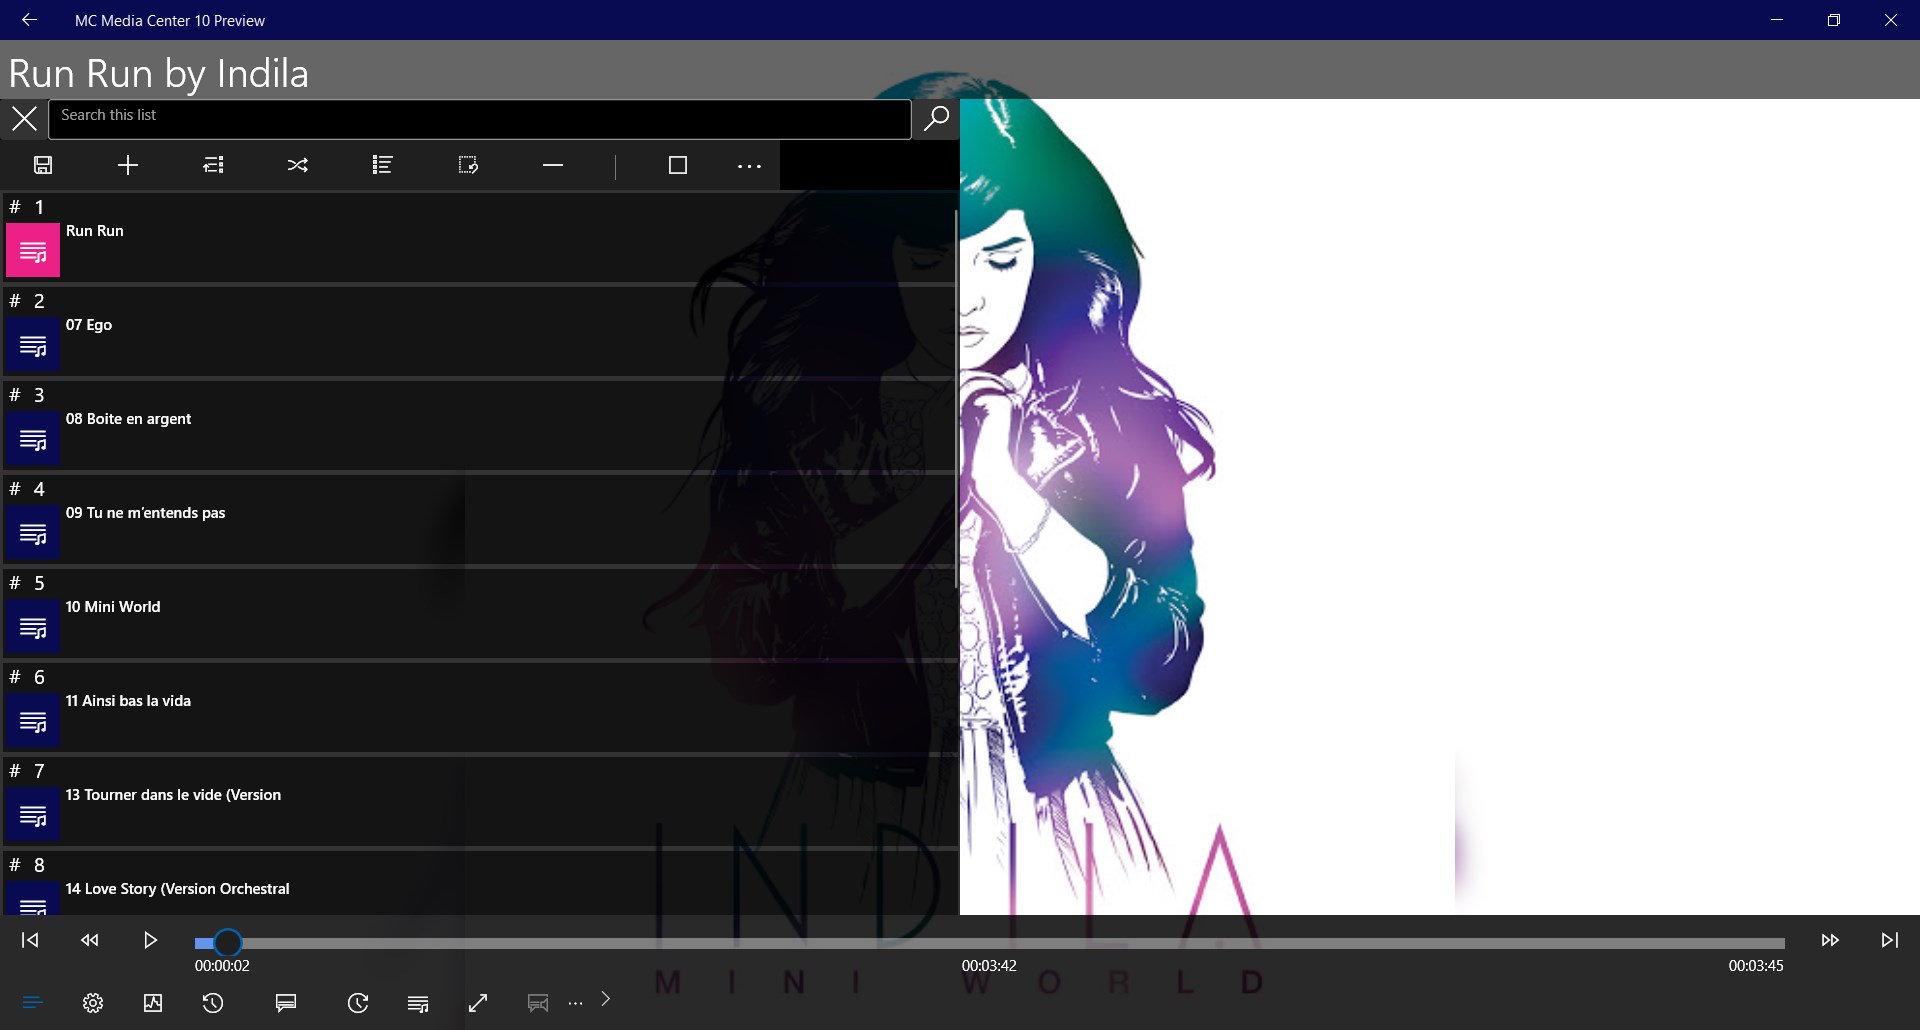Click the Search this list field
Viewport: 1920px width, 1030px height.
480,119
